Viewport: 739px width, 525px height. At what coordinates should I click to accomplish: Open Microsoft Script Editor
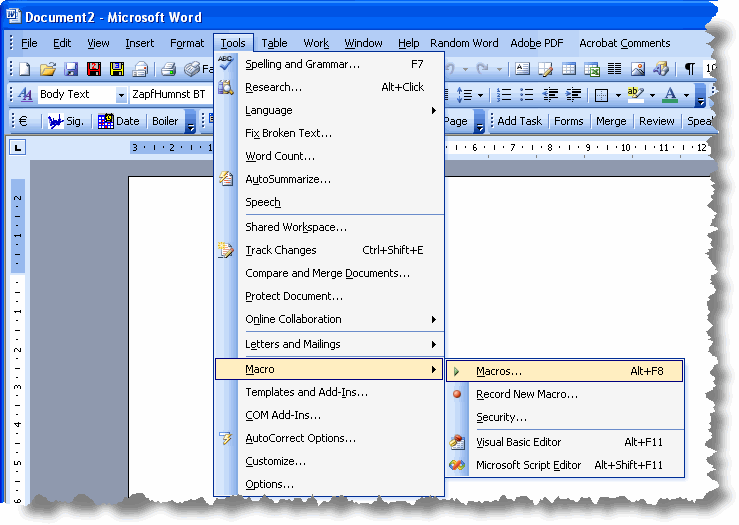[565, 465]
